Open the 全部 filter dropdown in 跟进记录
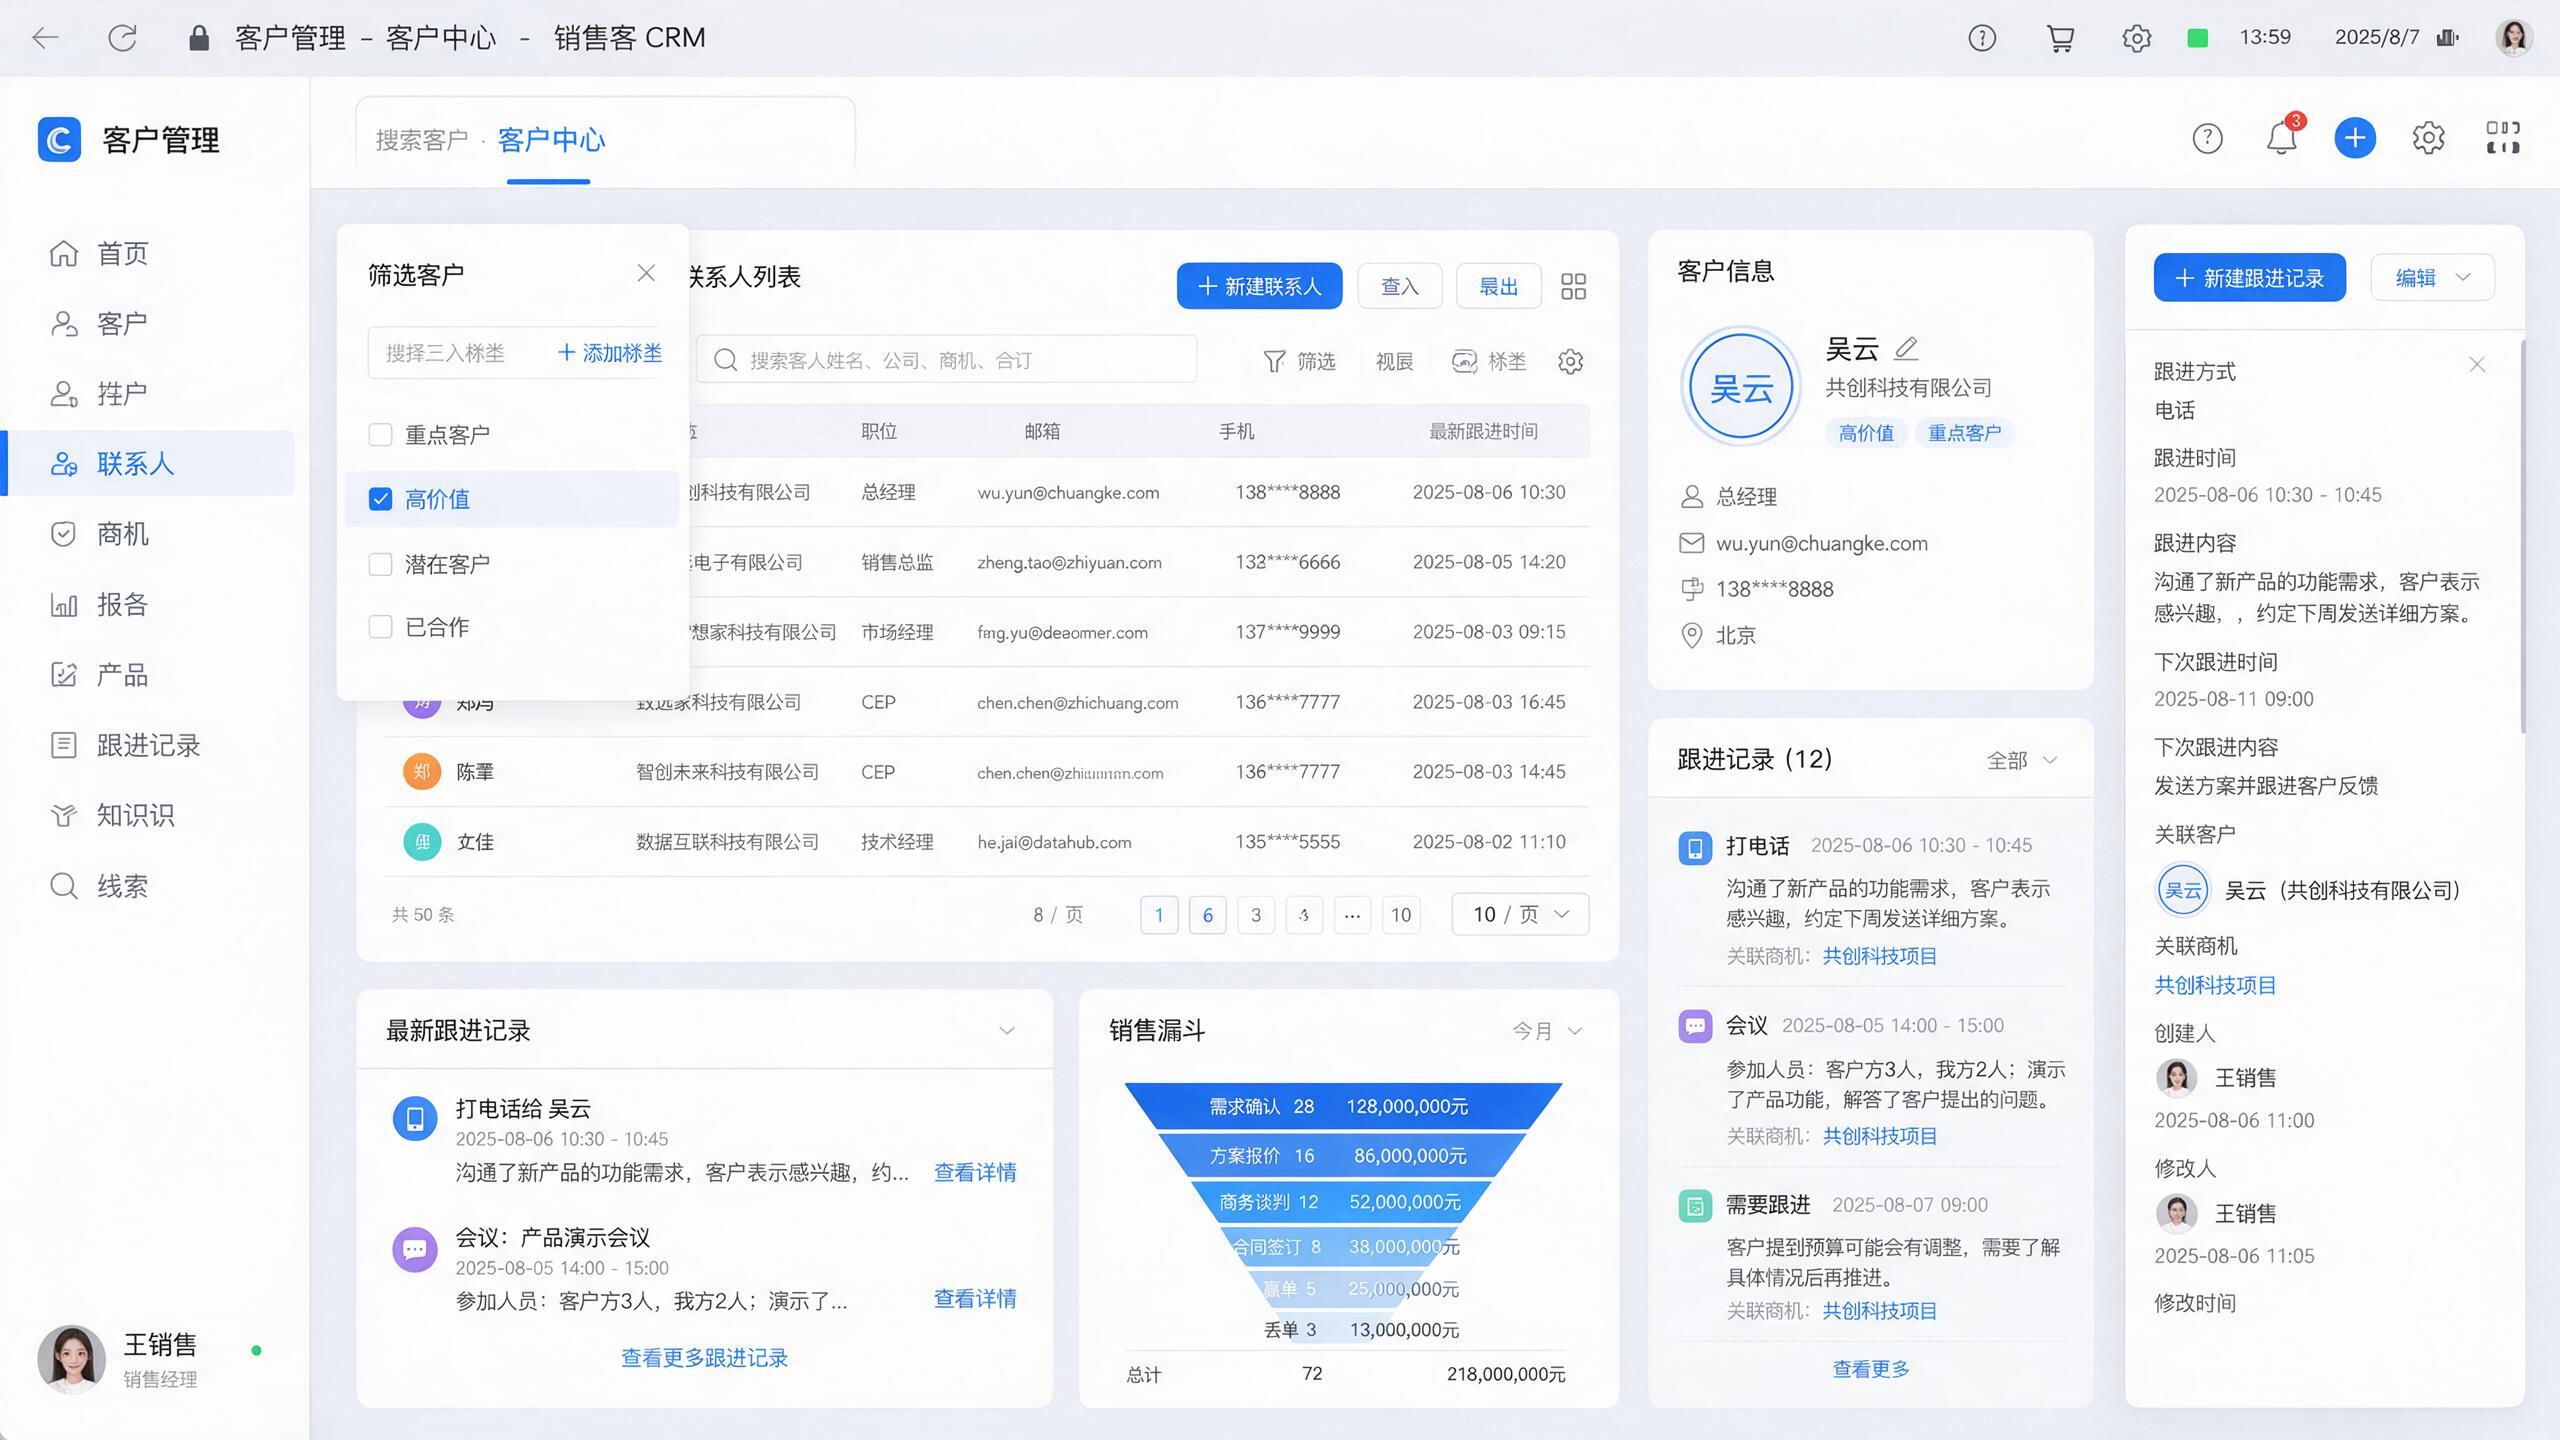 click(x=2022, y=761)
